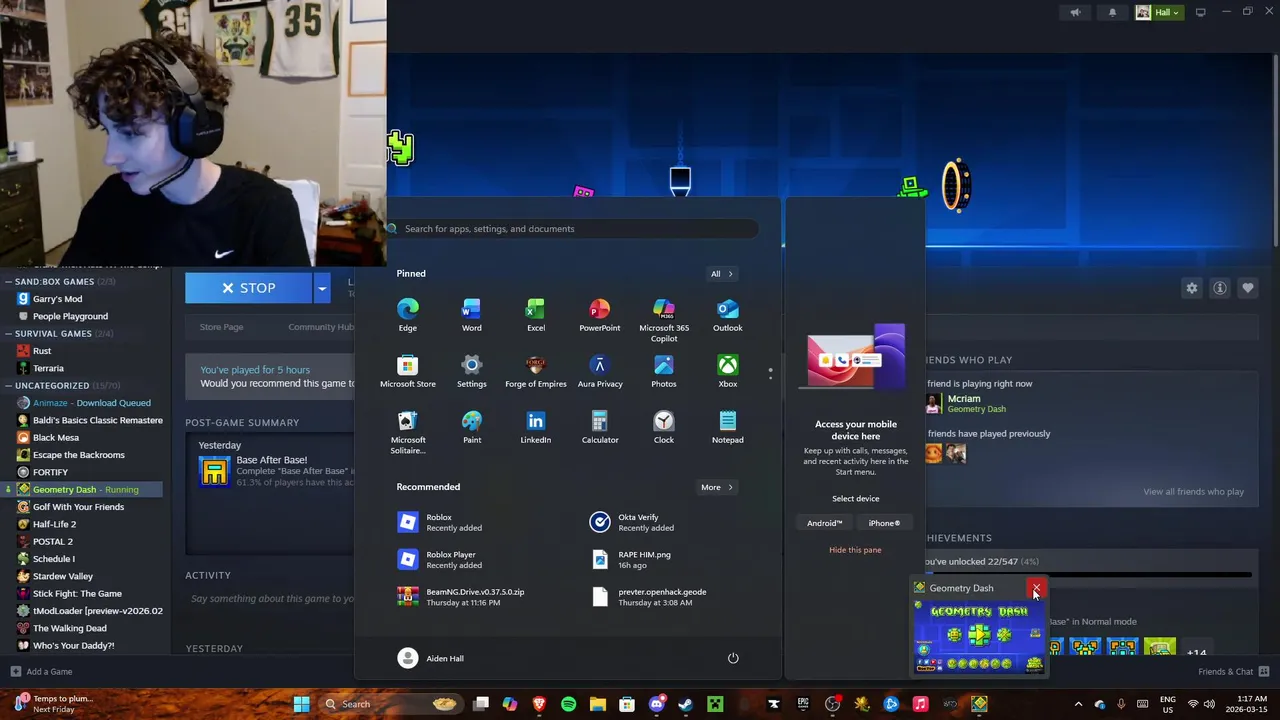Open Brave browser from taskbar
The height and width of the screenshot is (720, 1280).
(539, 704)
